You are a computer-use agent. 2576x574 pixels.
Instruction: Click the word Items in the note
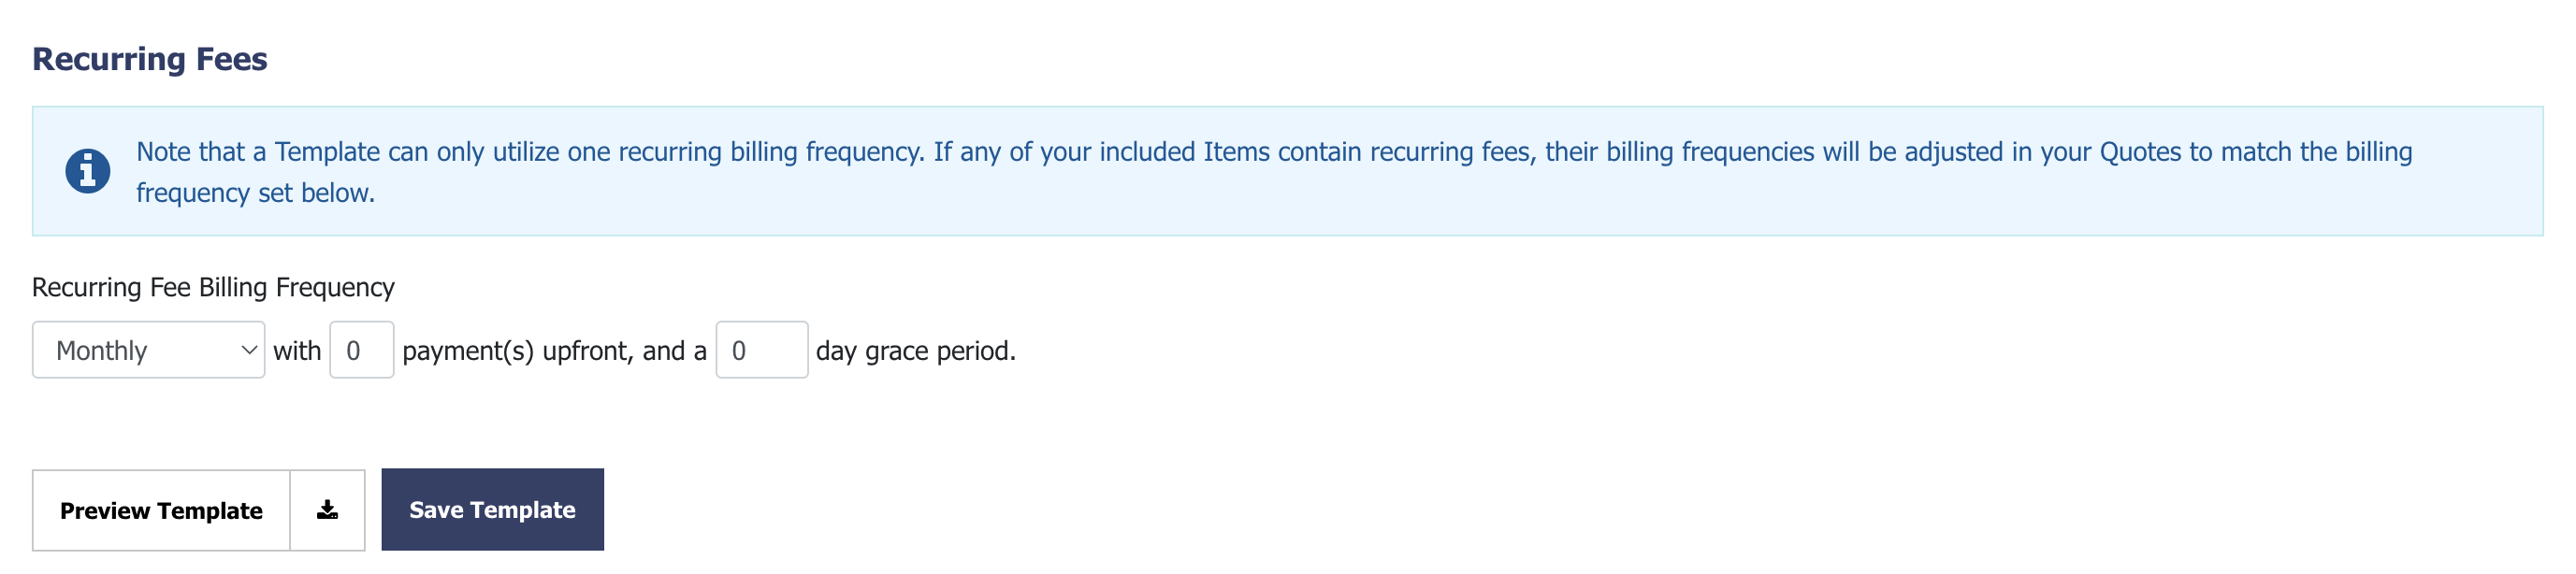[1236, 152]
